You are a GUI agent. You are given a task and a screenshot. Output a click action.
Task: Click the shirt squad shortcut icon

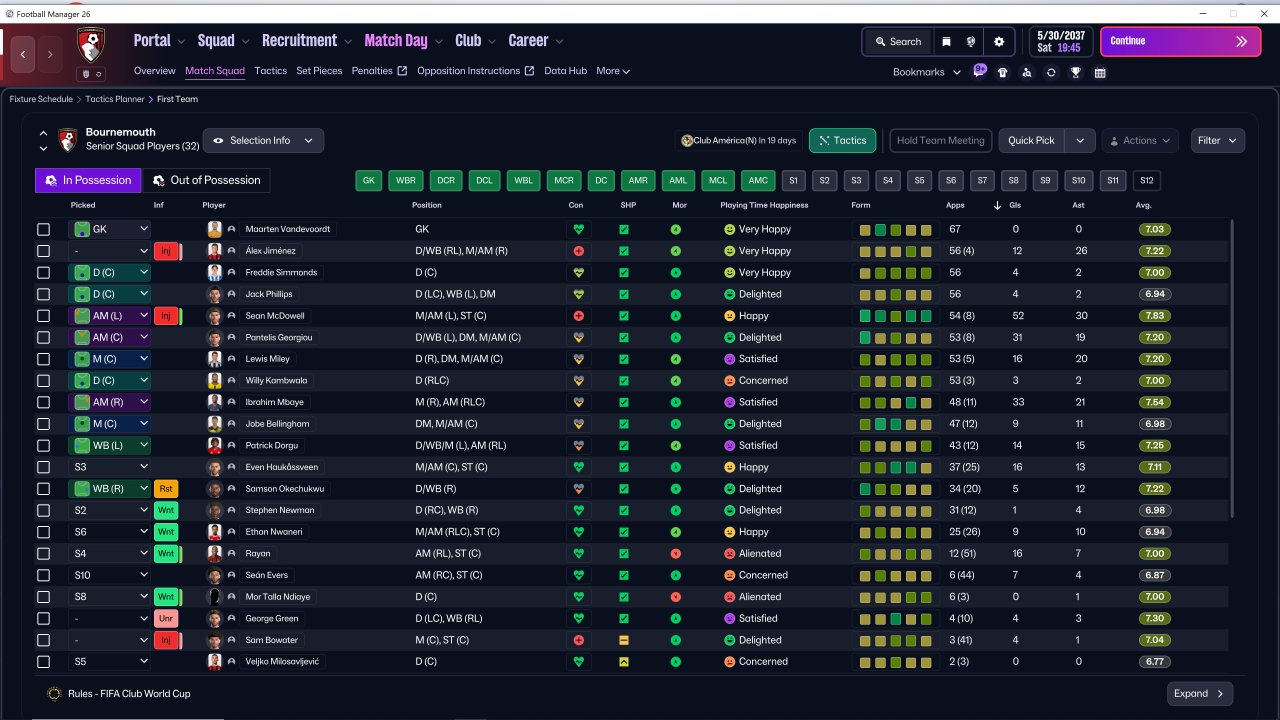click(x=1003, y=72)
